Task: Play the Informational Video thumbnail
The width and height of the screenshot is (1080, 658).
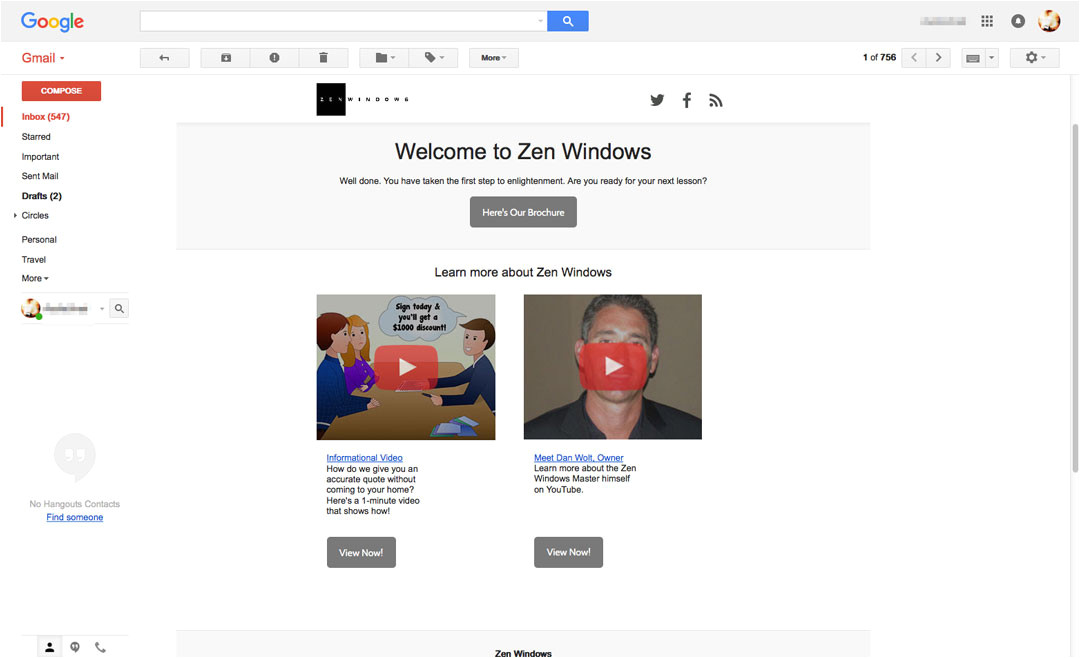Action: point(406,367)
